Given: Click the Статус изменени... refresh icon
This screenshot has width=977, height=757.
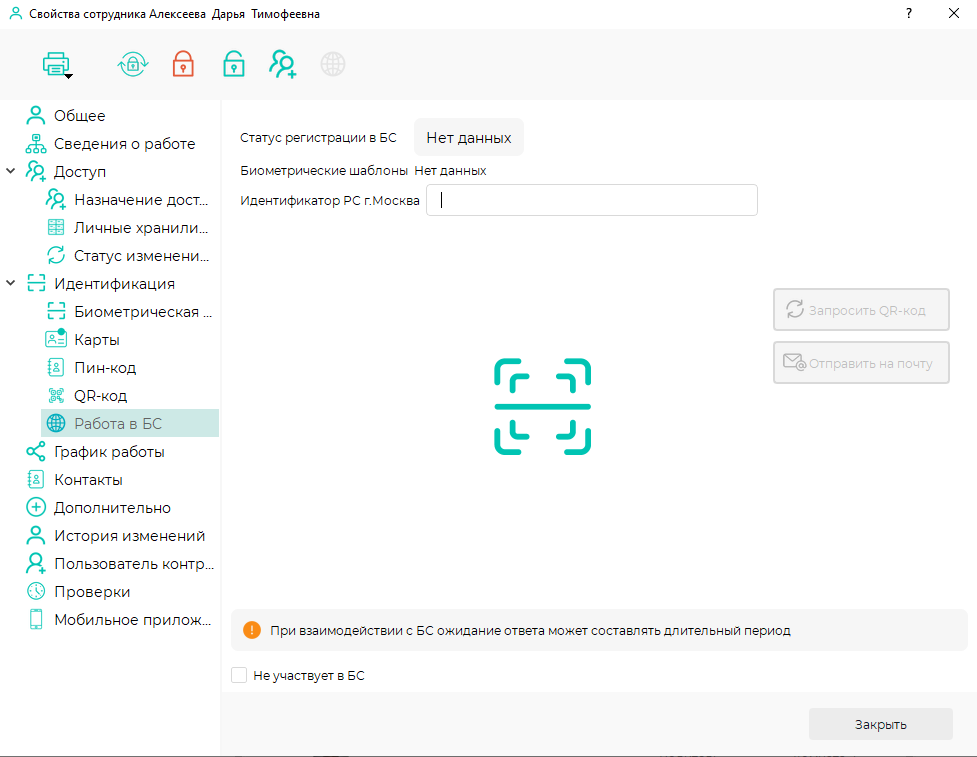Looking at the screenshot, I should pyautogui.click(x=56, y=255).
